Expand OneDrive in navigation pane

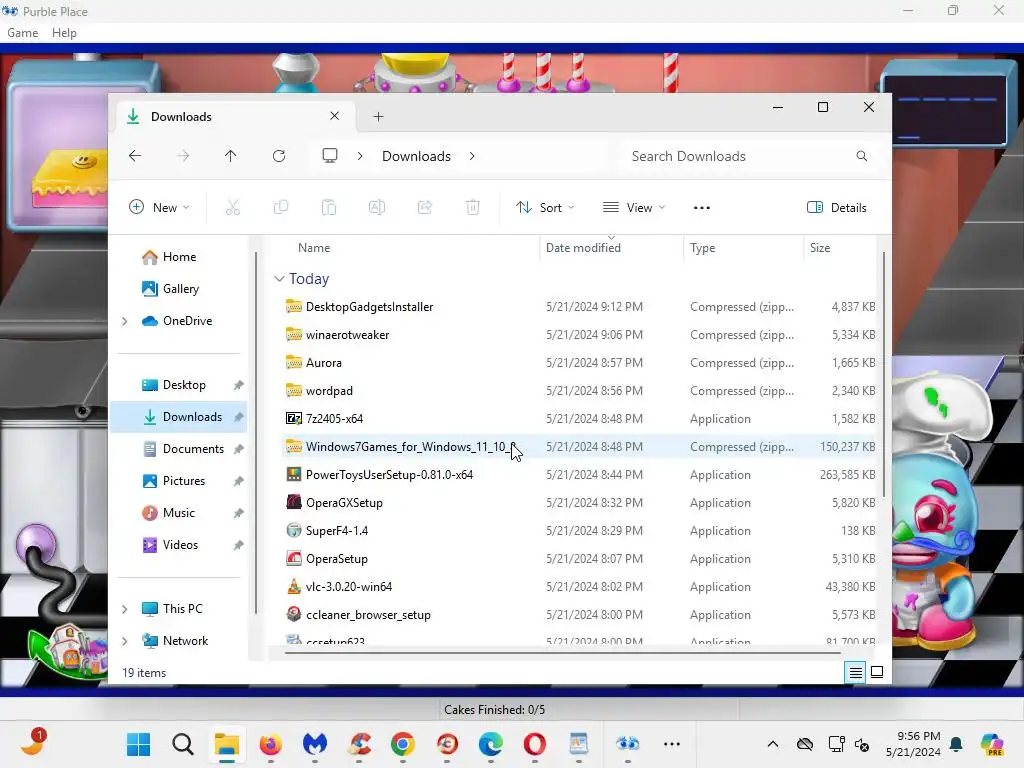(x=125, y=321)
